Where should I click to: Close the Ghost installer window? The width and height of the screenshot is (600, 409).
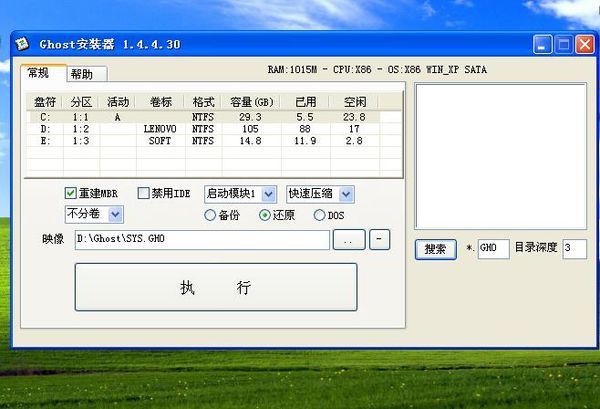coord(585,44)
